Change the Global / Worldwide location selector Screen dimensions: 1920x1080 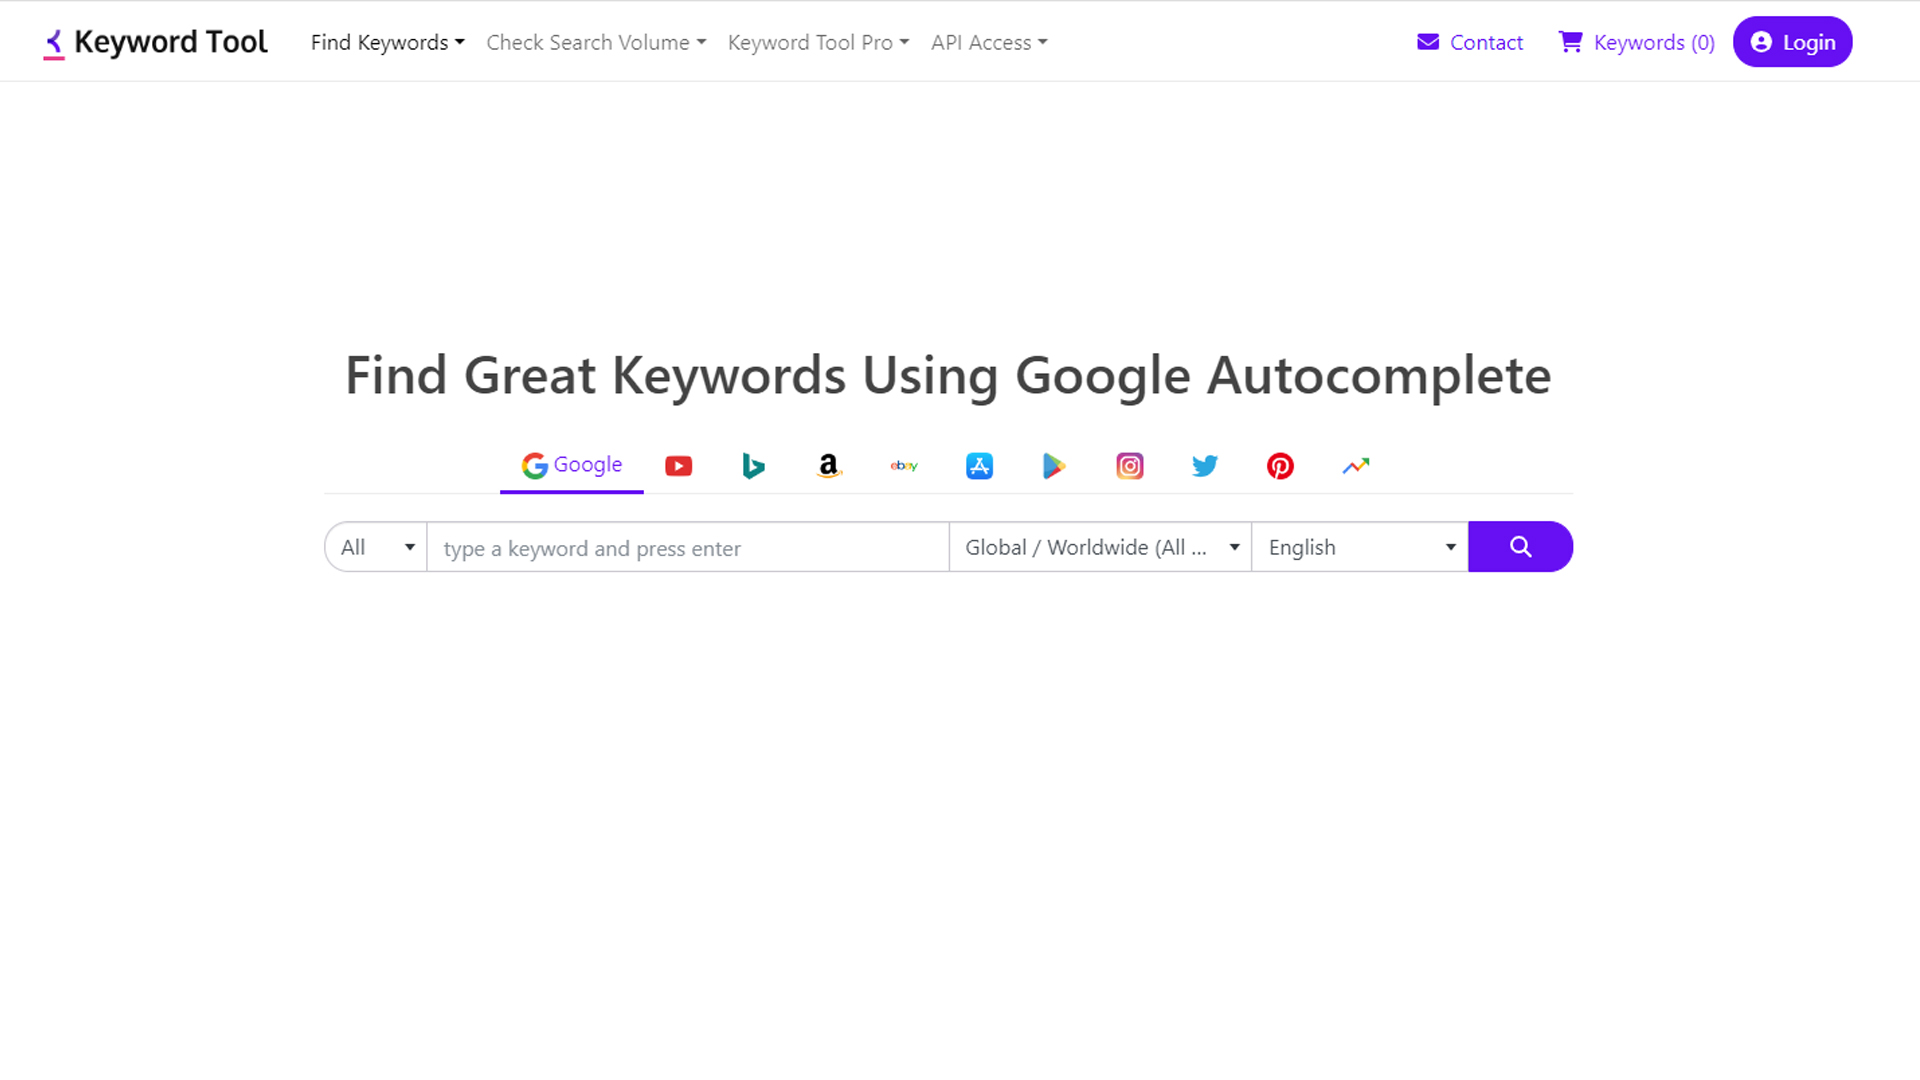pyautogui.click(x=1100, y=547)
